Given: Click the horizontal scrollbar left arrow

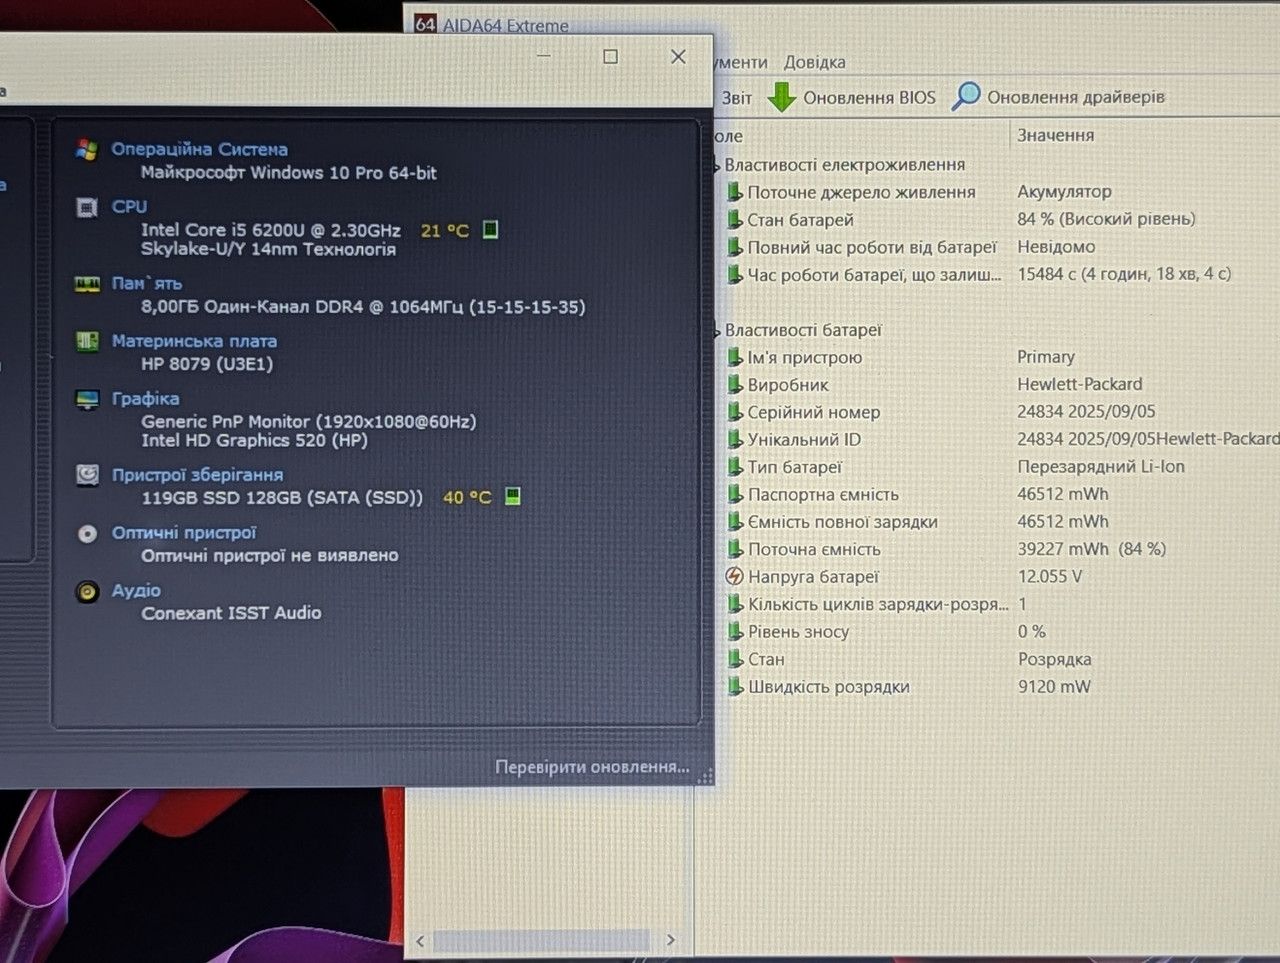Looking at the screenshot, I should click(420, 941).
